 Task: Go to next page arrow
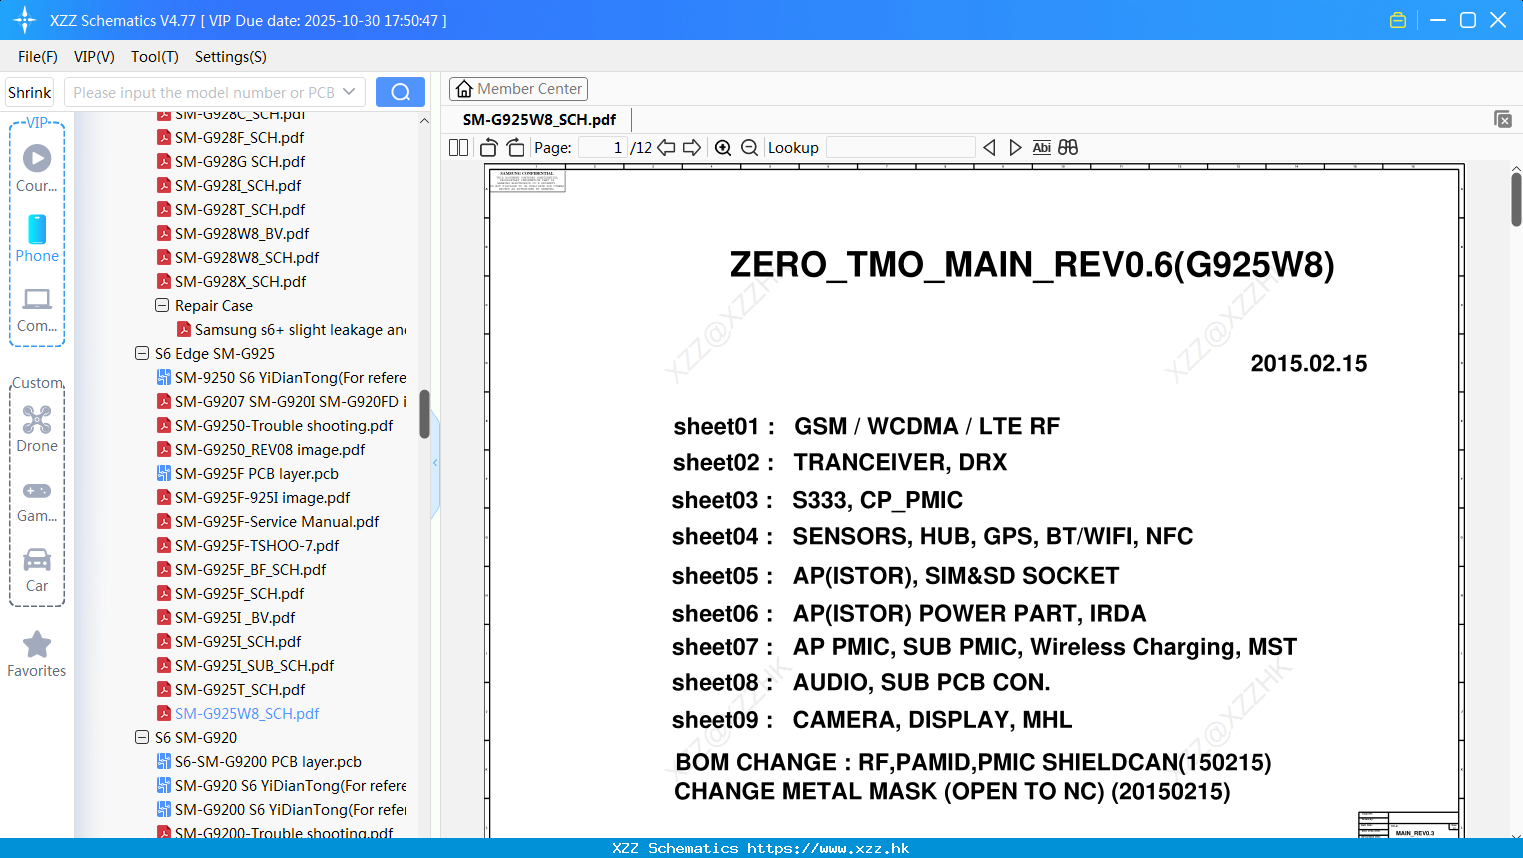click(692, 148)
